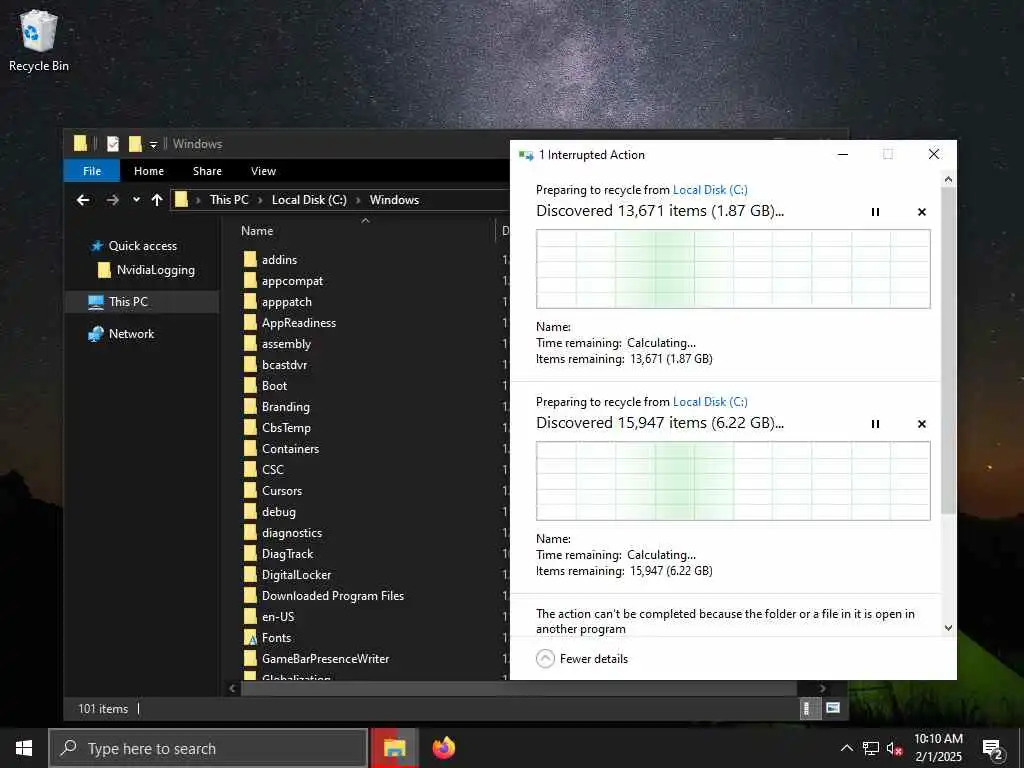
Task: Go forward in File Explorer
Action: 112,200
